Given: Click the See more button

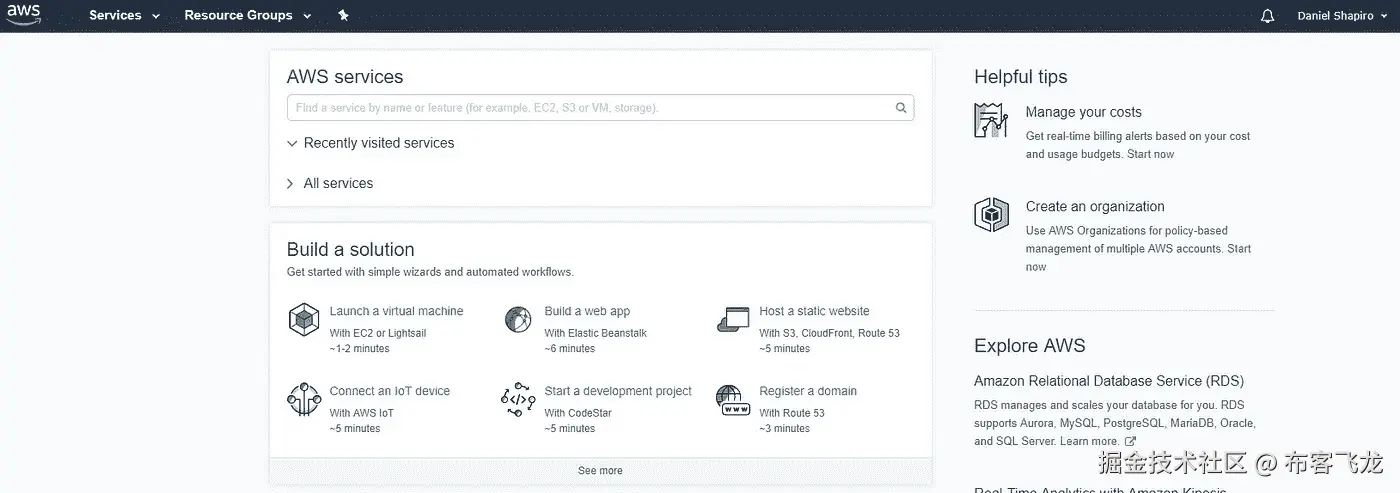Looking at the screenshot, I should click(x=600, y=471).
